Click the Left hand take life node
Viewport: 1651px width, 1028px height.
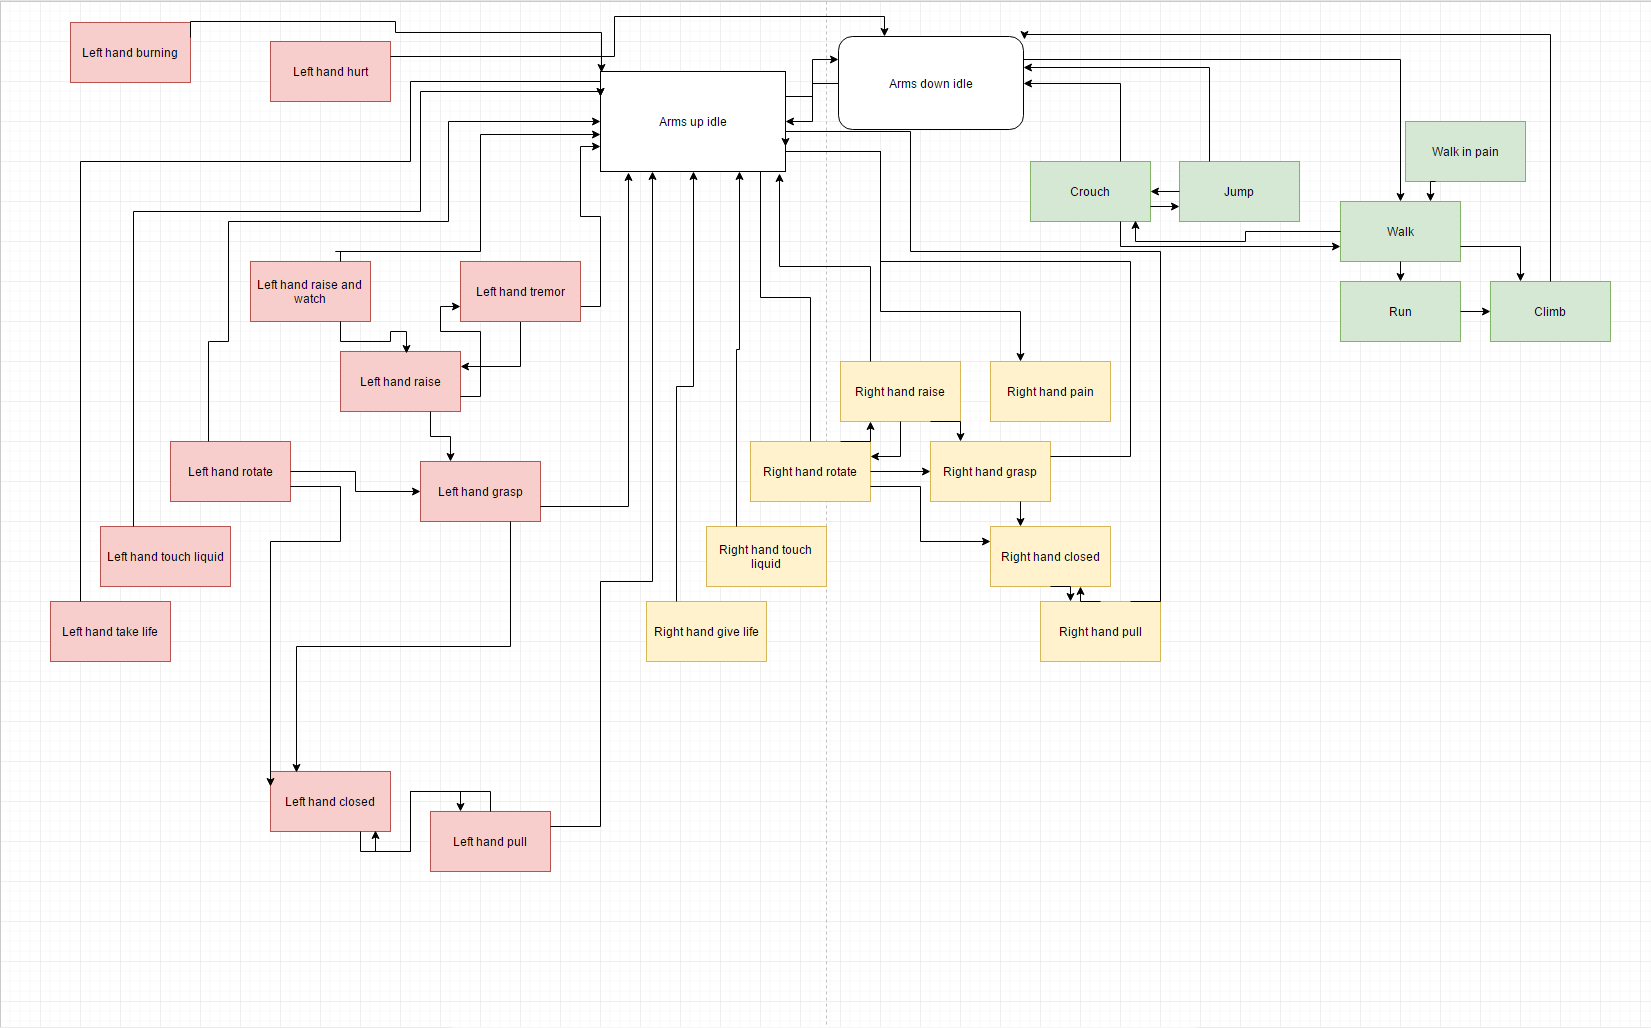tap(110, 631)
